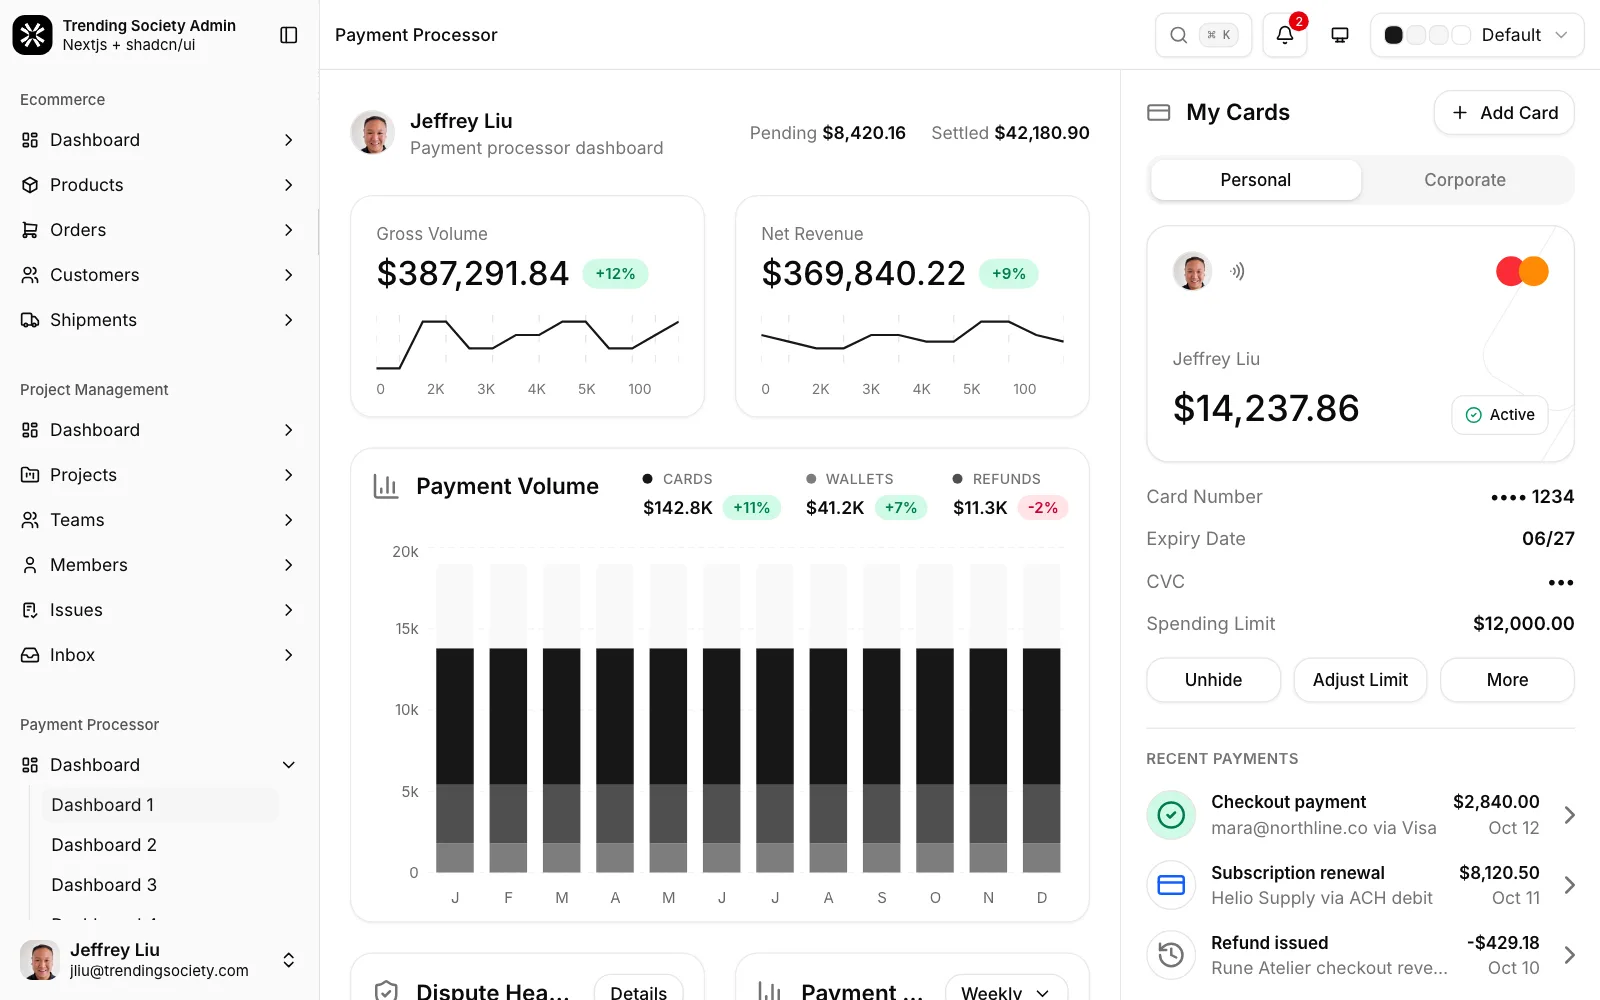Image resolution: width=1600 pixels, height=1000 pixels.
Task: Select Dashboard 3 in the sidebar
Action: 159,885
